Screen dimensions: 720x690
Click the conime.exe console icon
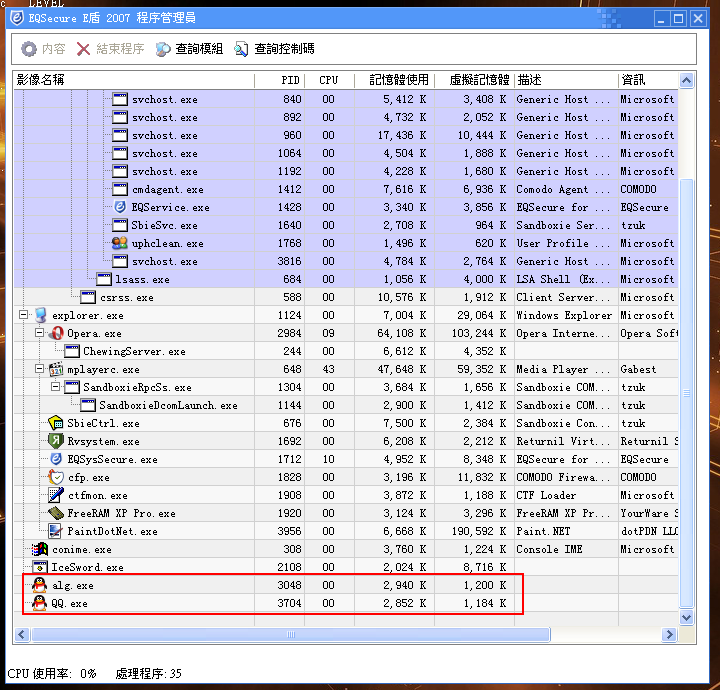pos(40,549)
